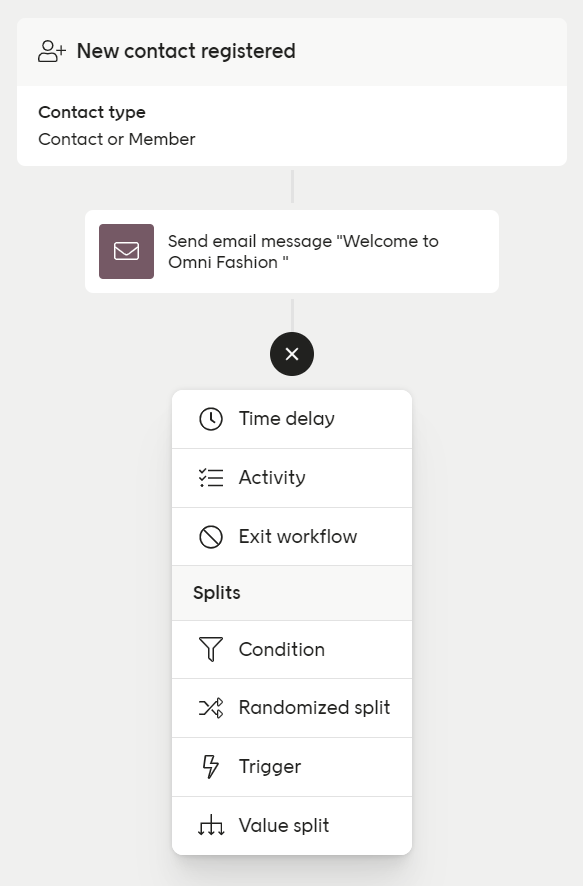
Task: Select Time delay from the step menu
Action: (292, 419)
